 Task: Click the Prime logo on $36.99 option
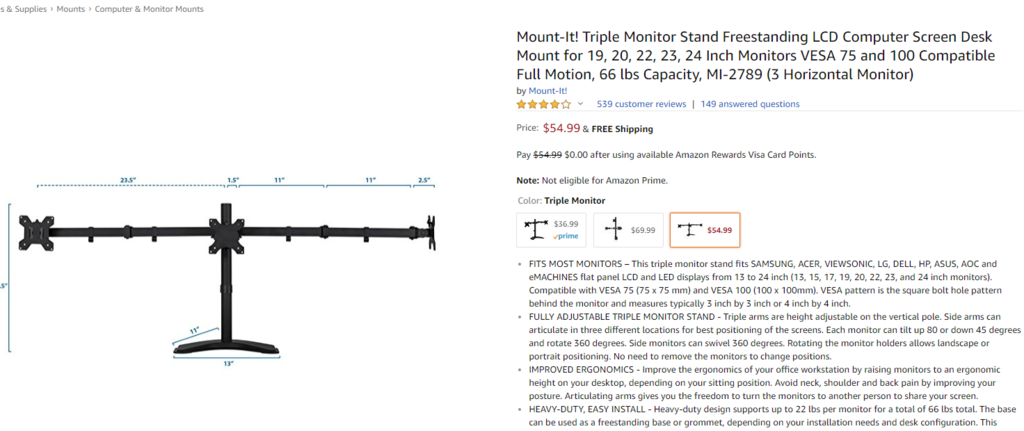[x=566, y=236]
